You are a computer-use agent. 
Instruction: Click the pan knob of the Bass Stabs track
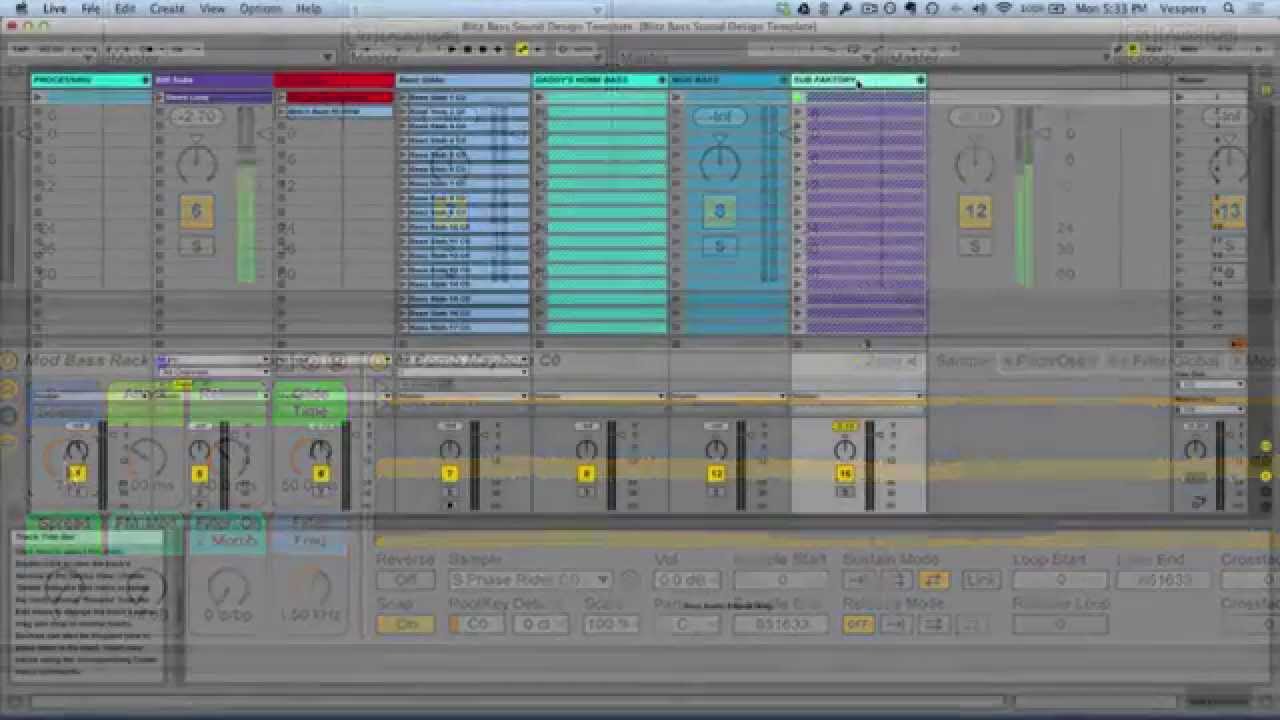[450, 450]
